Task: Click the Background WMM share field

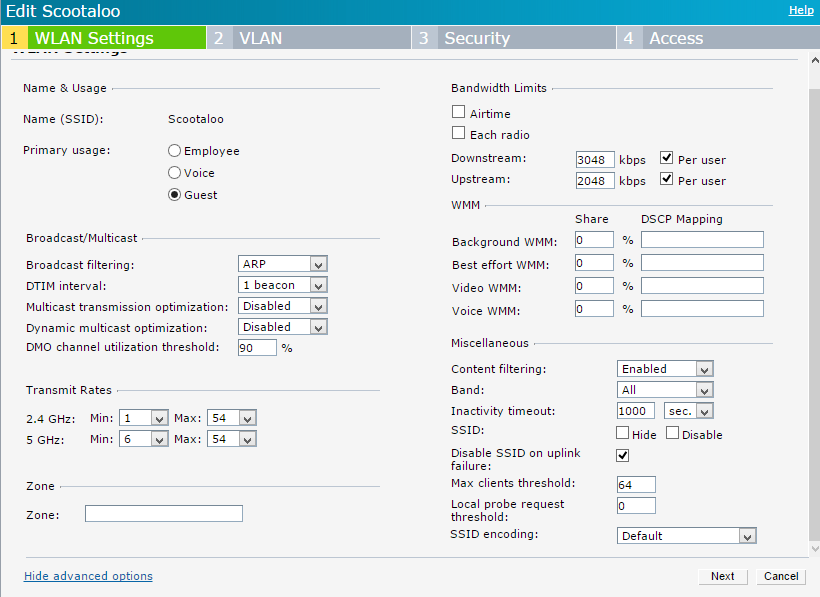Action: point(594,240)
